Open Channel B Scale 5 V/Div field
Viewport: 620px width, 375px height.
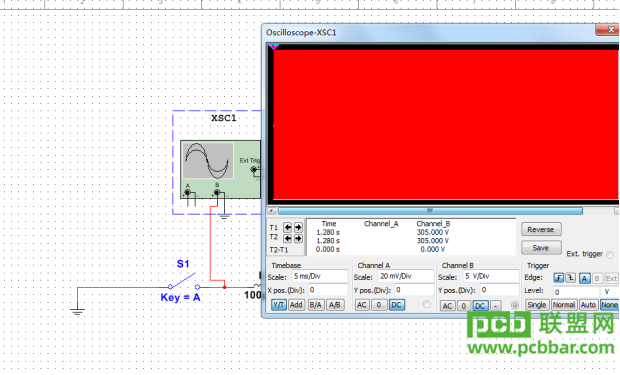click(491, 276)
